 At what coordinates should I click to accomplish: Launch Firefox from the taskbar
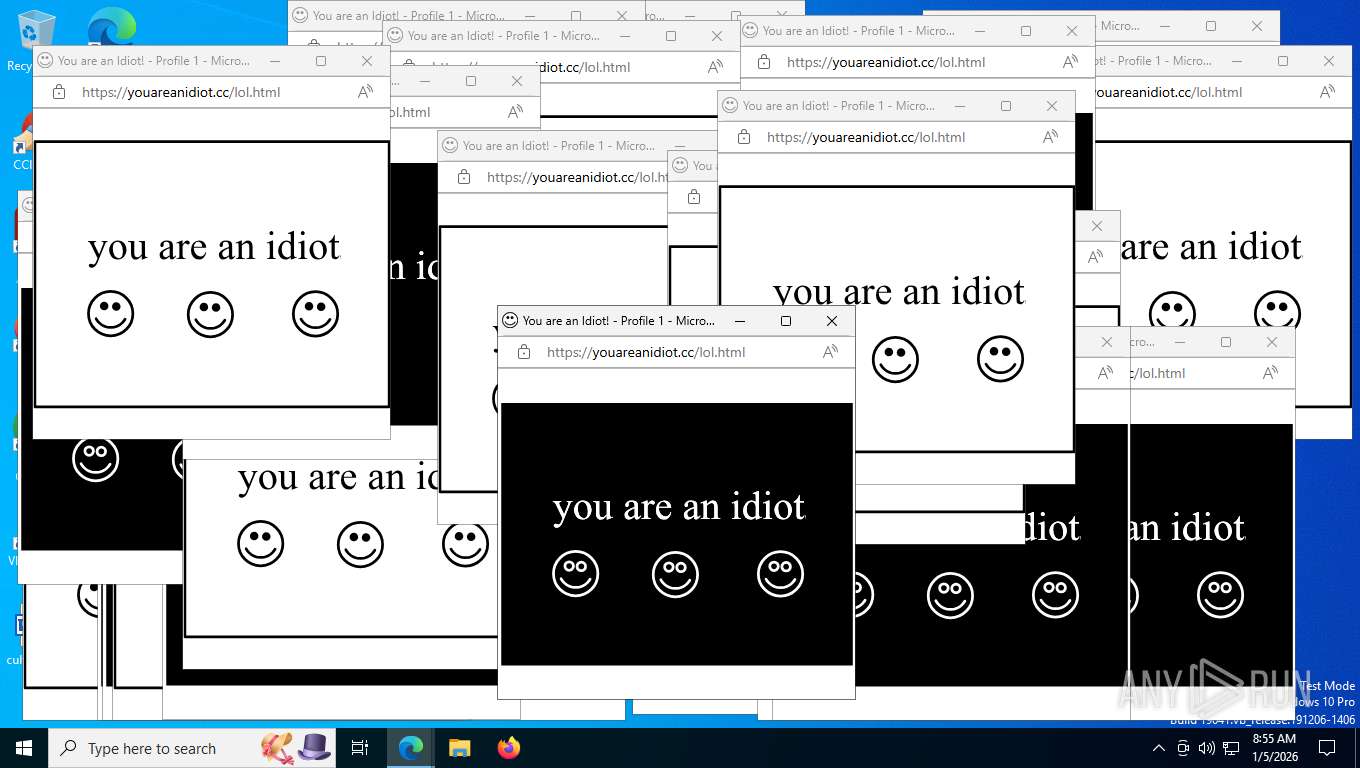pyautogui.click(x=508, y=748)
